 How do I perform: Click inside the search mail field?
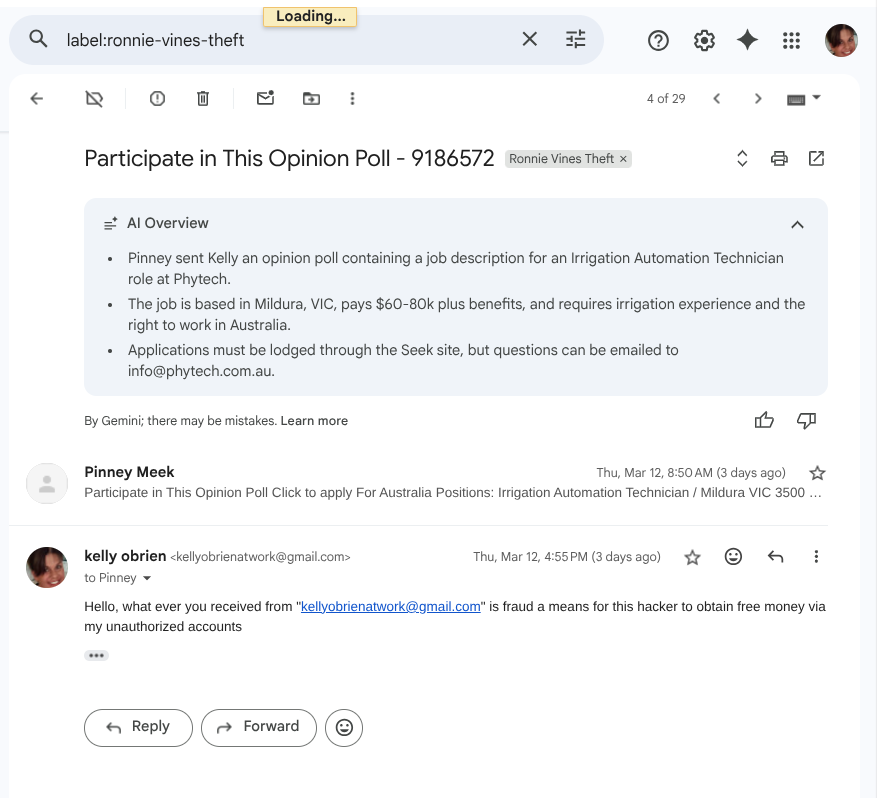[x=280, y=40]
